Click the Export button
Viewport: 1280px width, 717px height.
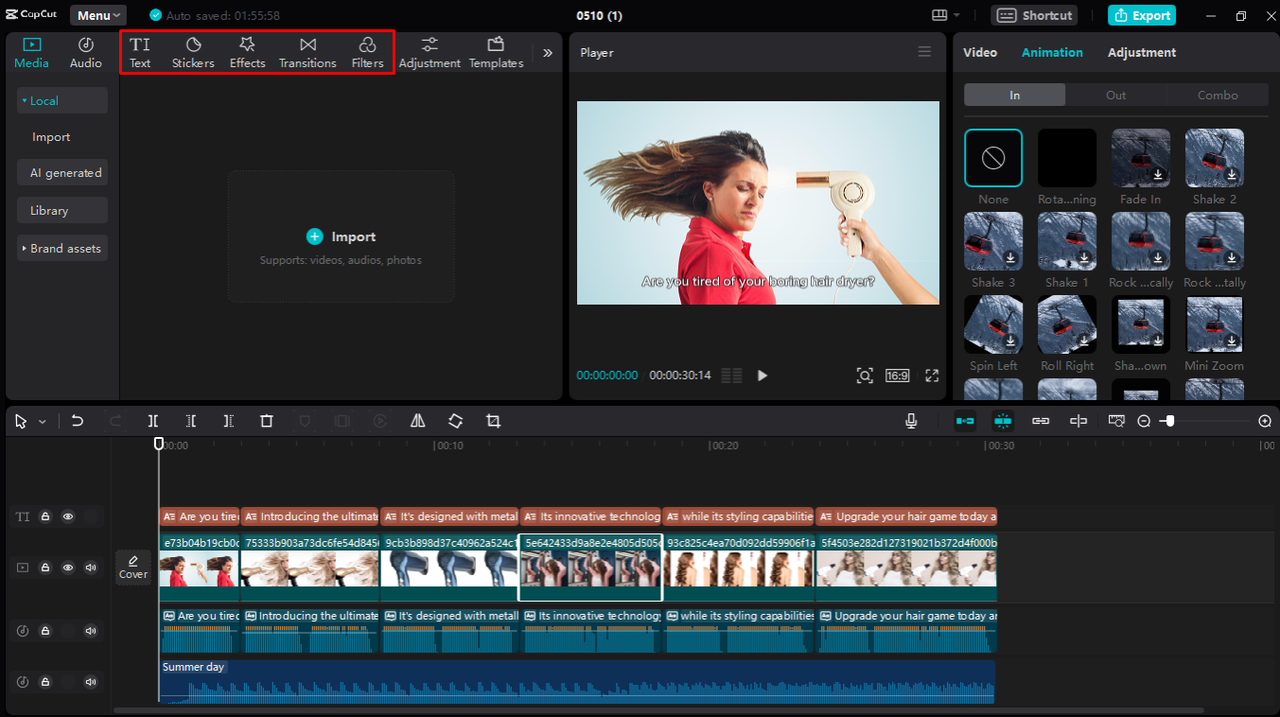coord(1142,15)
